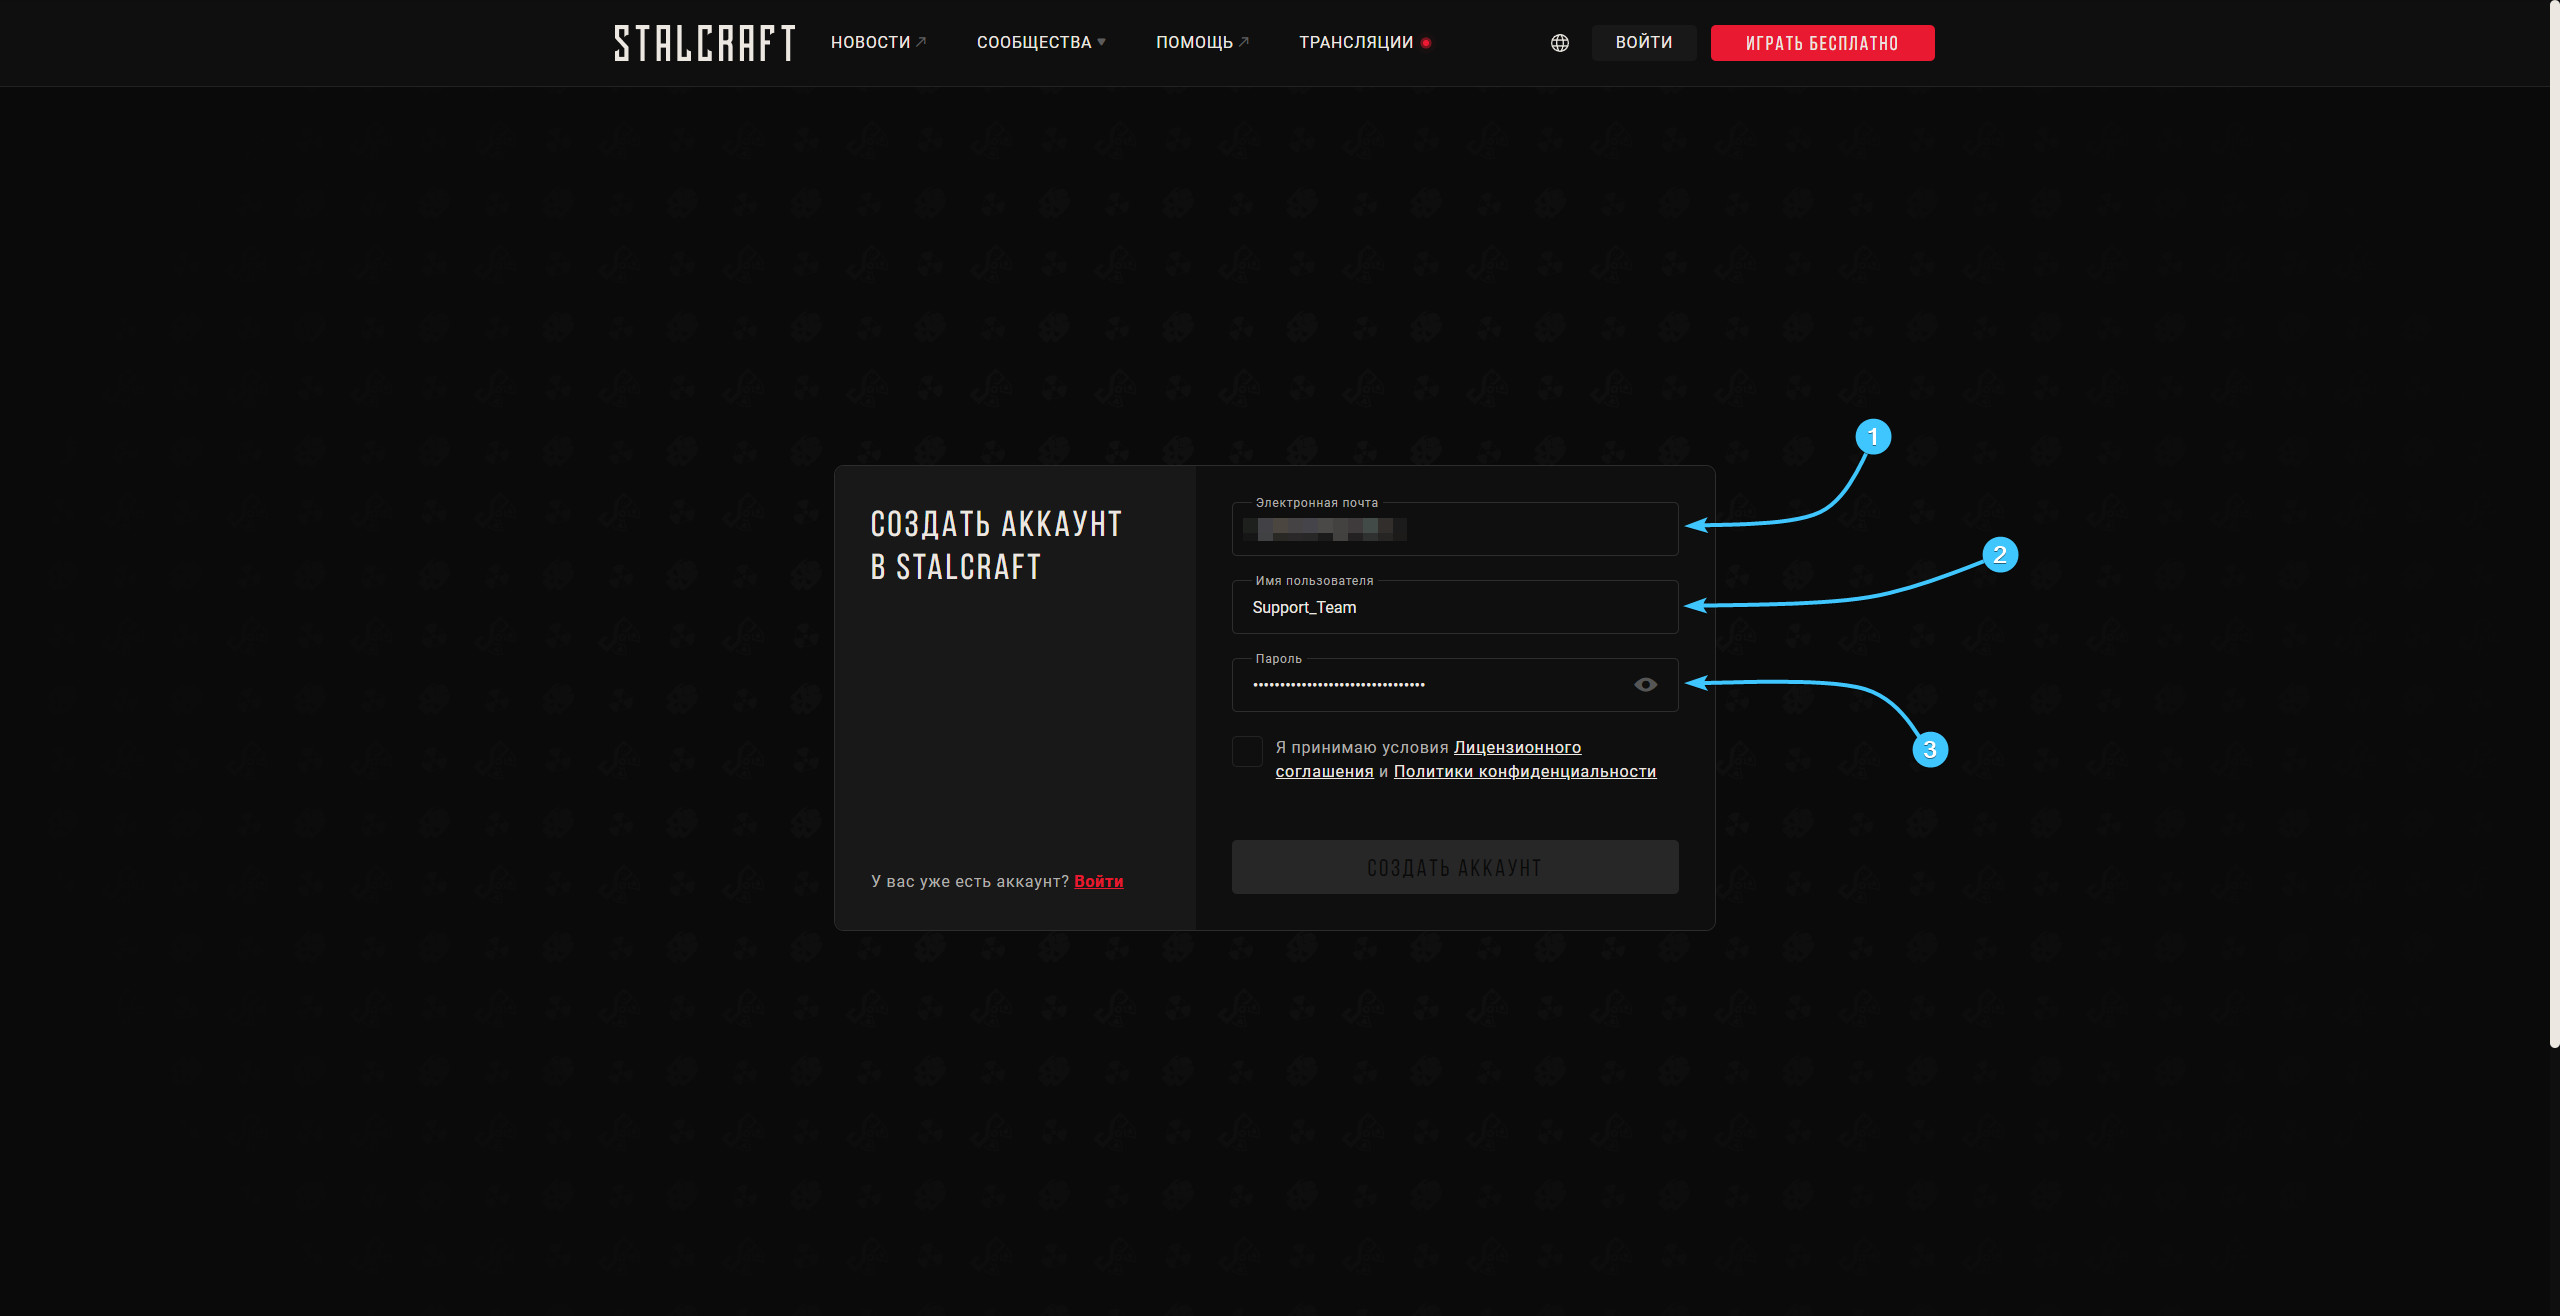Click the page vertical scrollbar
The width and height of the screenshot is (2560, 1316).
(2554, 524)
